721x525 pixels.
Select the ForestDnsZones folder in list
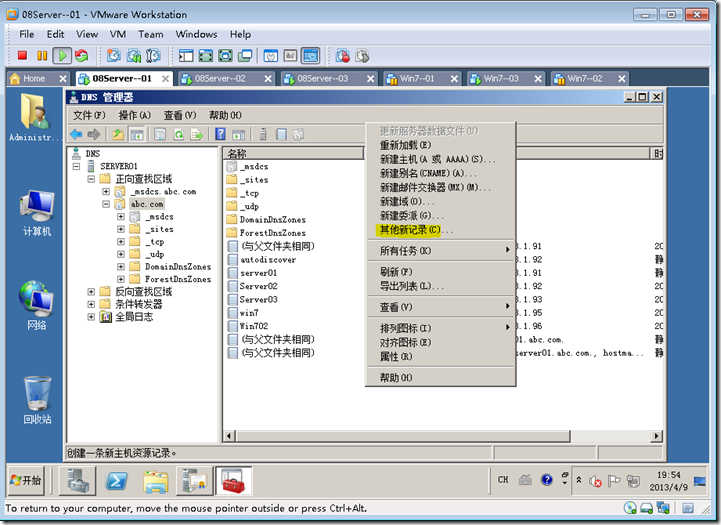(x=273, y=233)
